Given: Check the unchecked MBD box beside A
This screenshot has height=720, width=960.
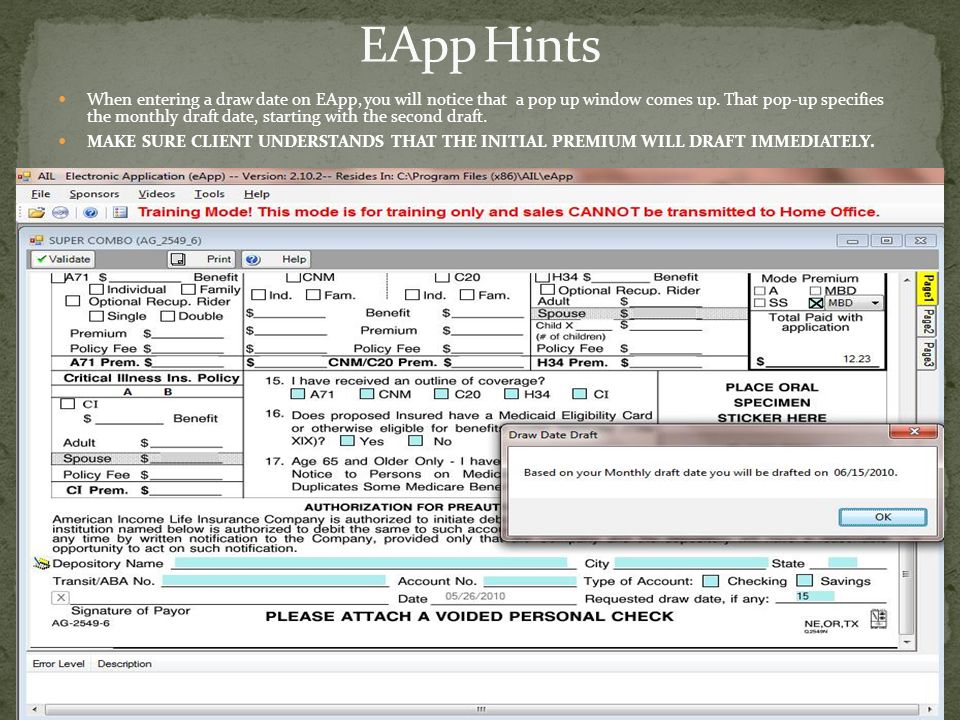Looking at the screenshot, I should pyautogui.click(x=815, y=291).
